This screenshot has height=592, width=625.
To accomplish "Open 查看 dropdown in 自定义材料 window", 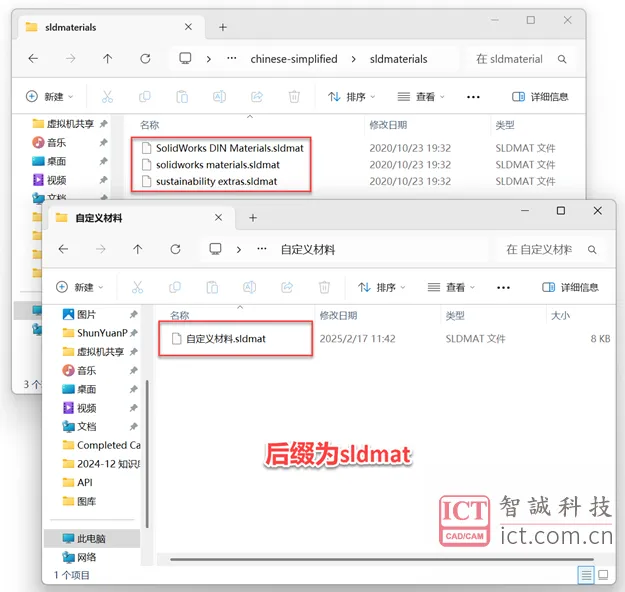I will pyautogui.click(x=451, y=287).
